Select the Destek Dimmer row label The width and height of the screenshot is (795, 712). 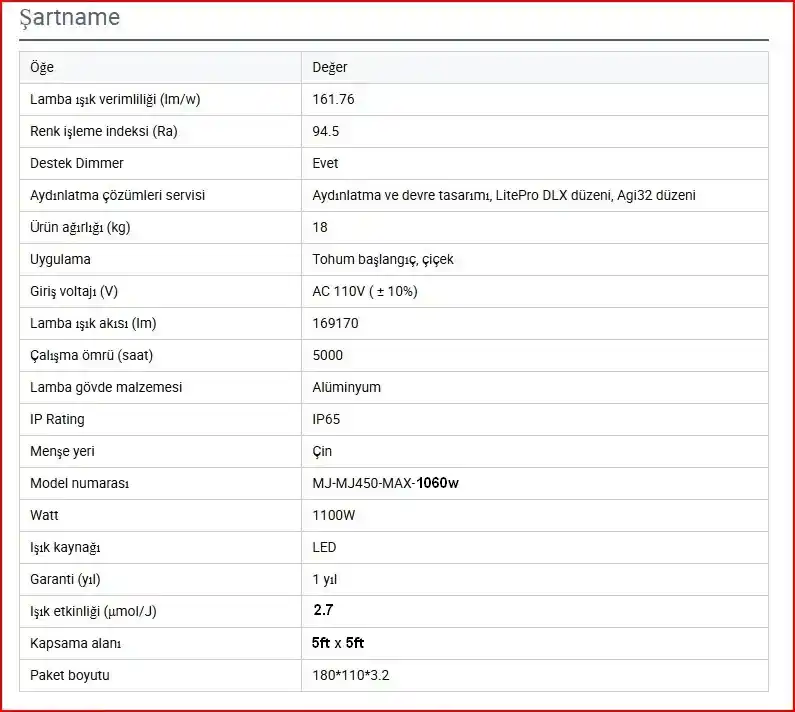coord(77,163)
